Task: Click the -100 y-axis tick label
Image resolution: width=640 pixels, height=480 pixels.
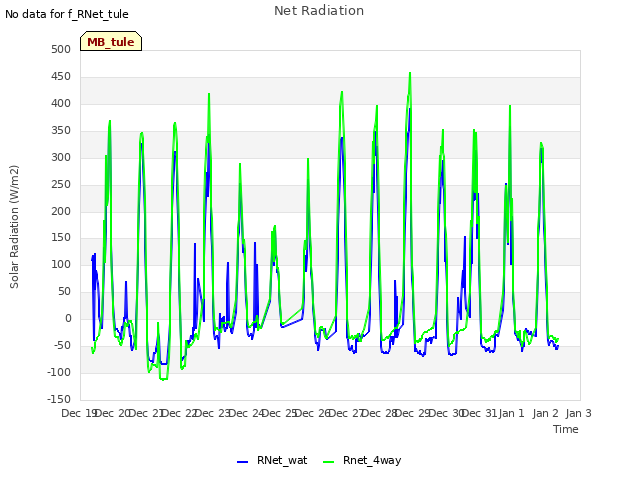Action: coord(58,372)
